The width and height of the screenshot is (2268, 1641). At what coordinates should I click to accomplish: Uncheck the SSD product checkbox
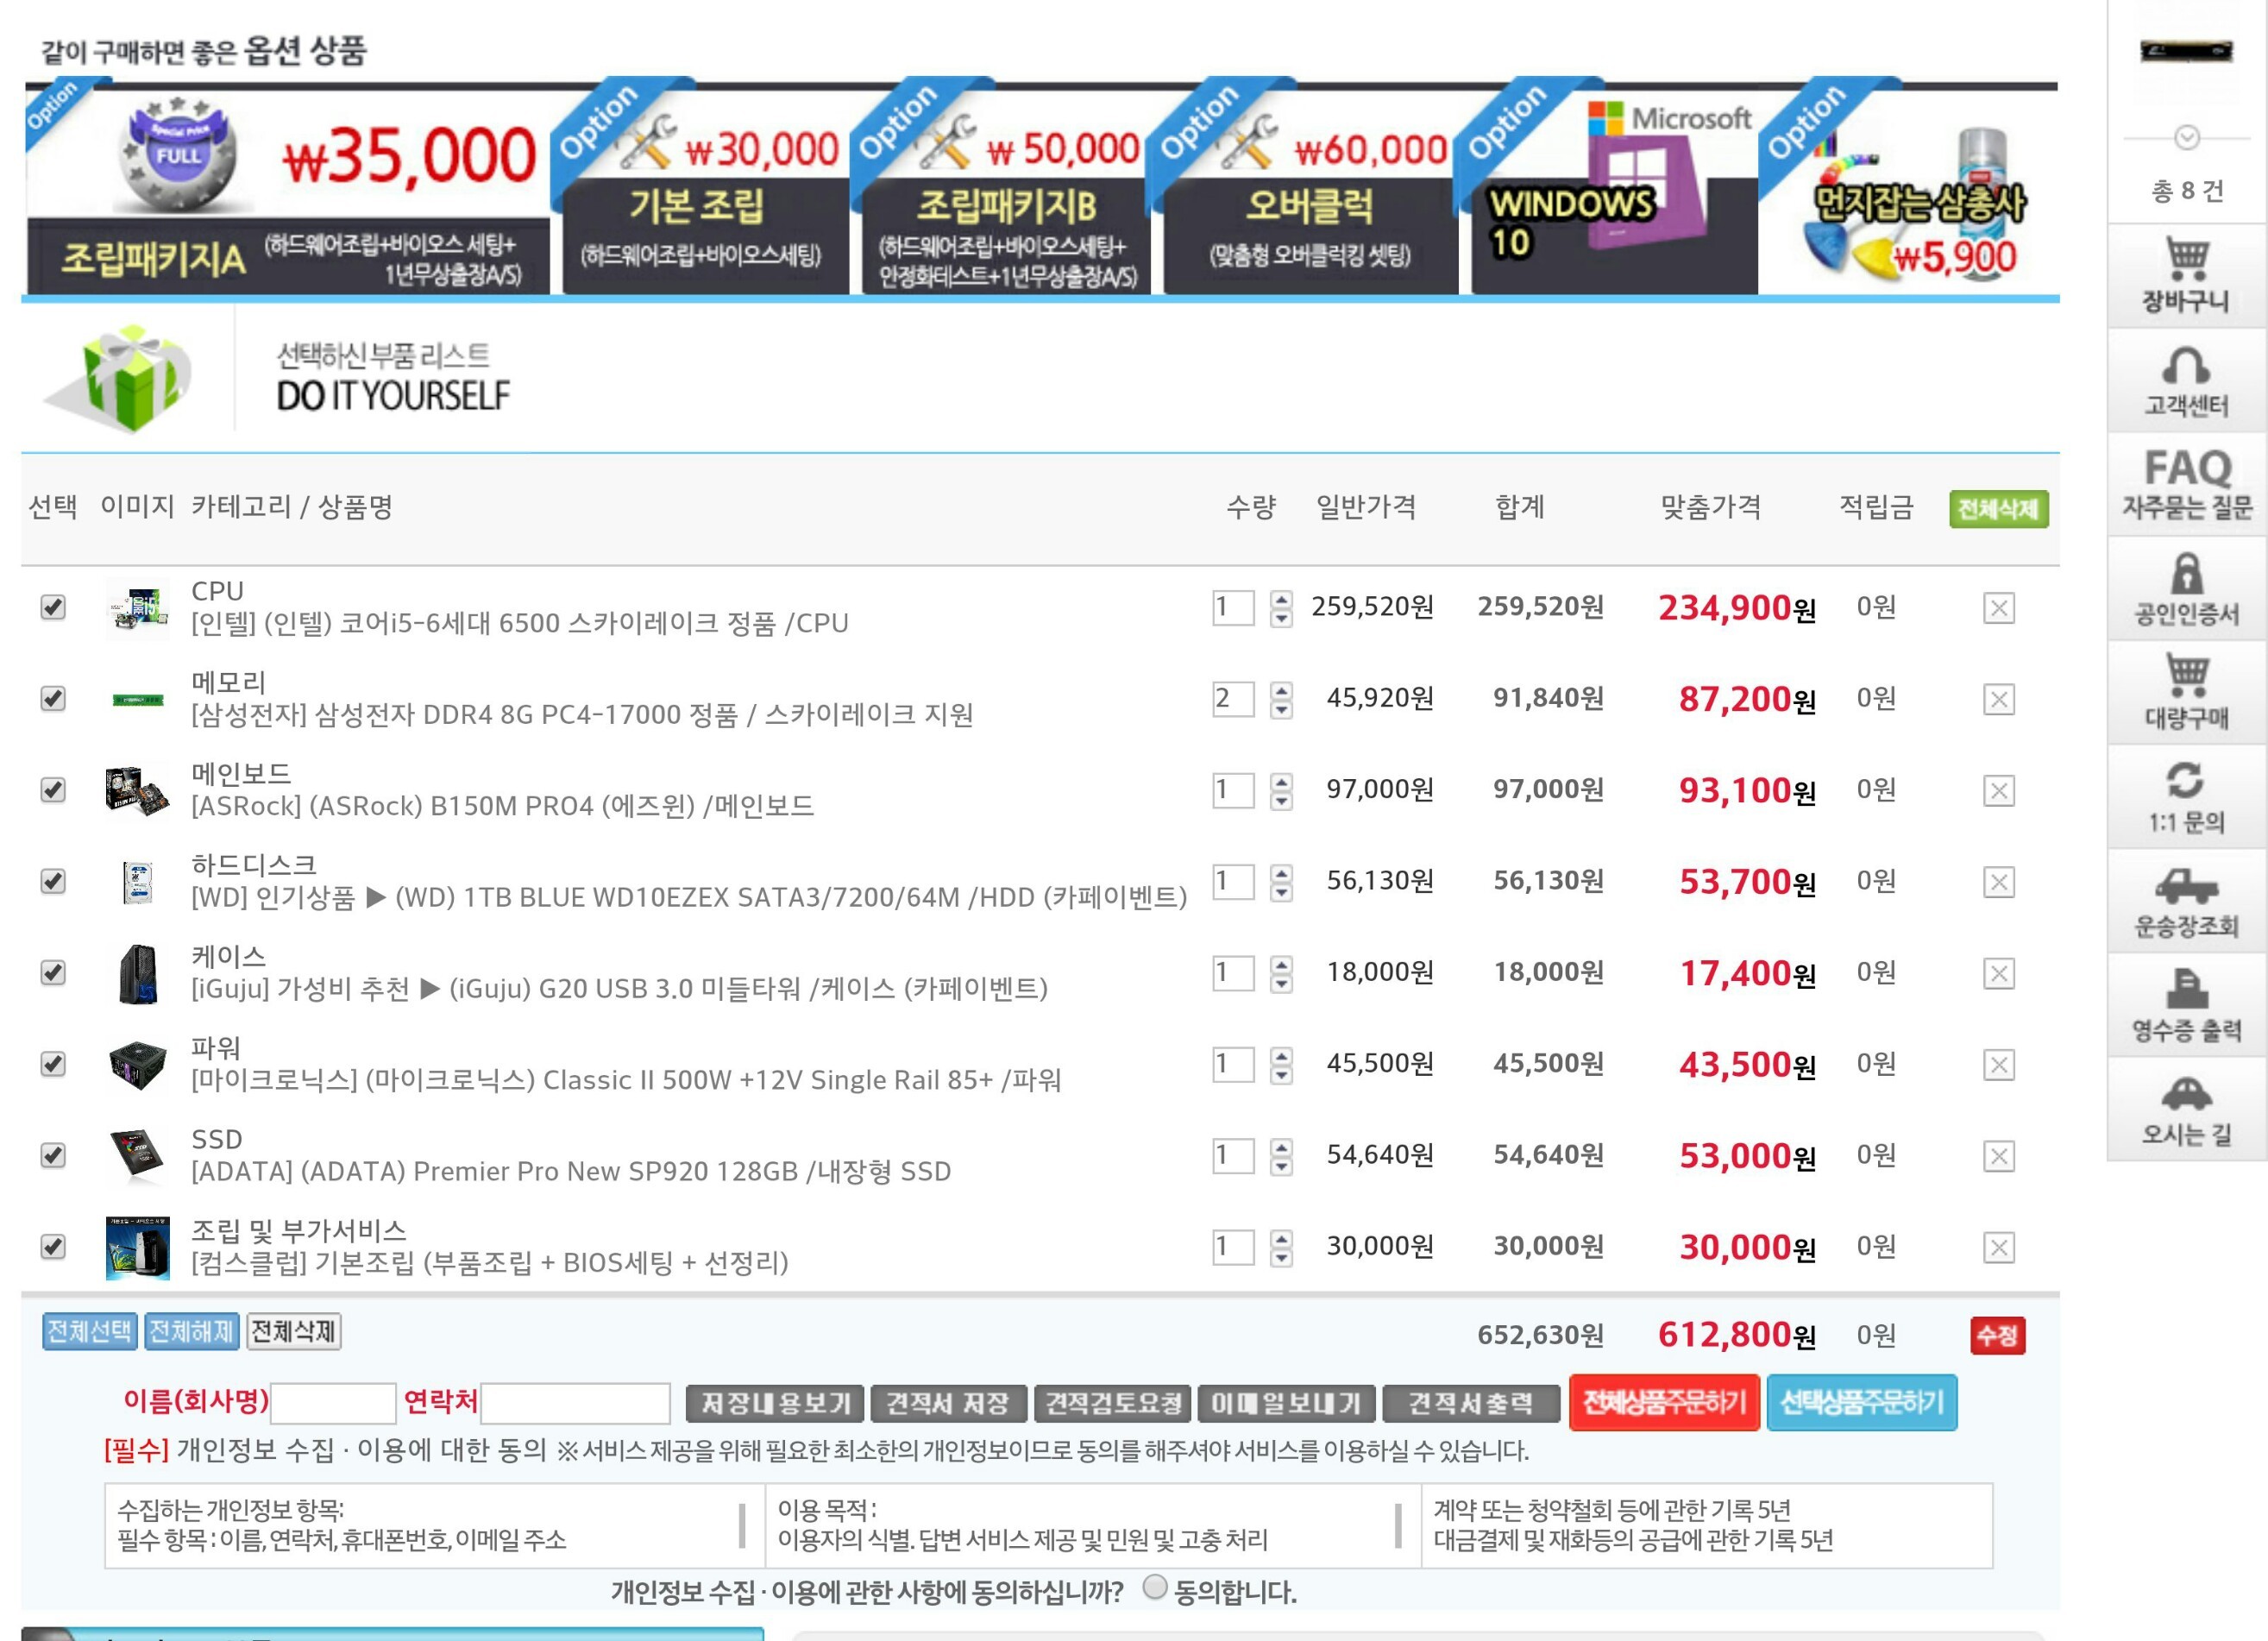(x=53, y=1155)
